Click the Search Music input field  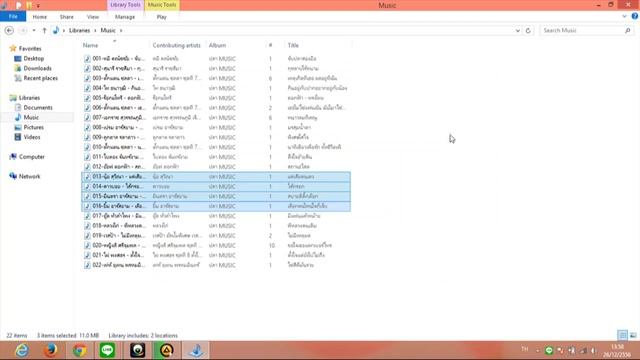pos(582,30)
